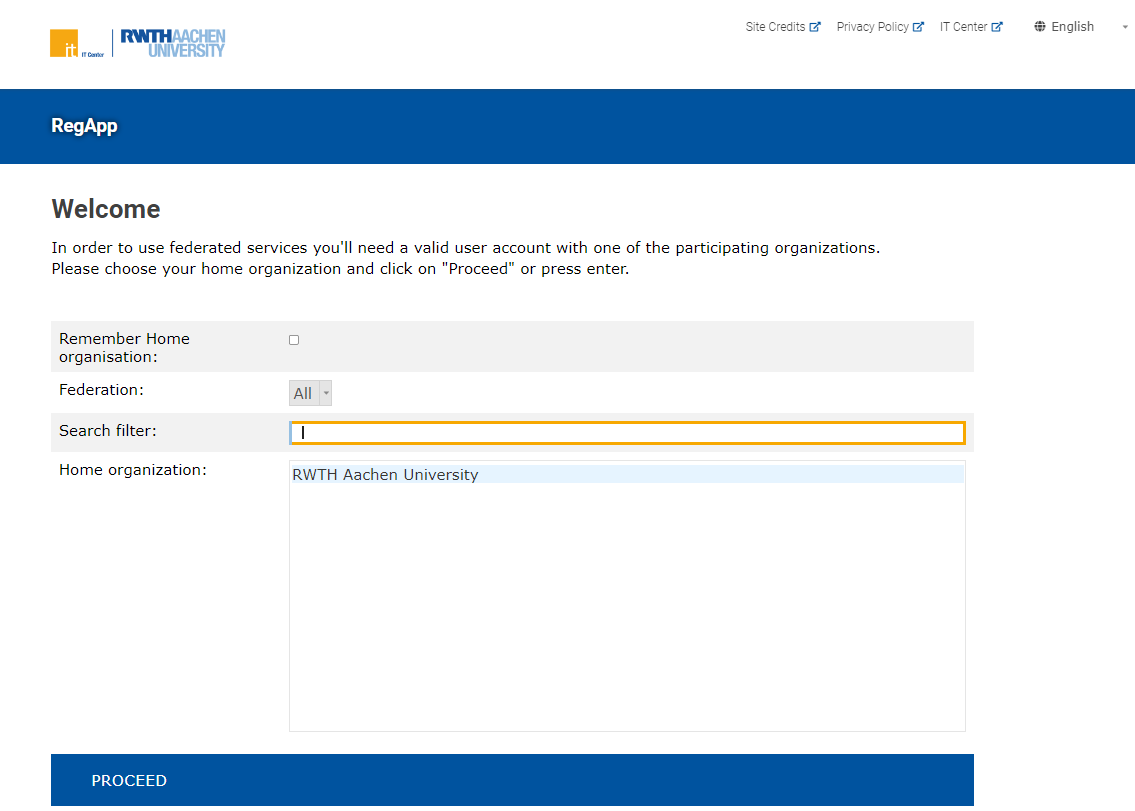Select RWTH Aachen University from the organization list
The width and height of the screenshot is (1135, 811).
tap(386, 474)
